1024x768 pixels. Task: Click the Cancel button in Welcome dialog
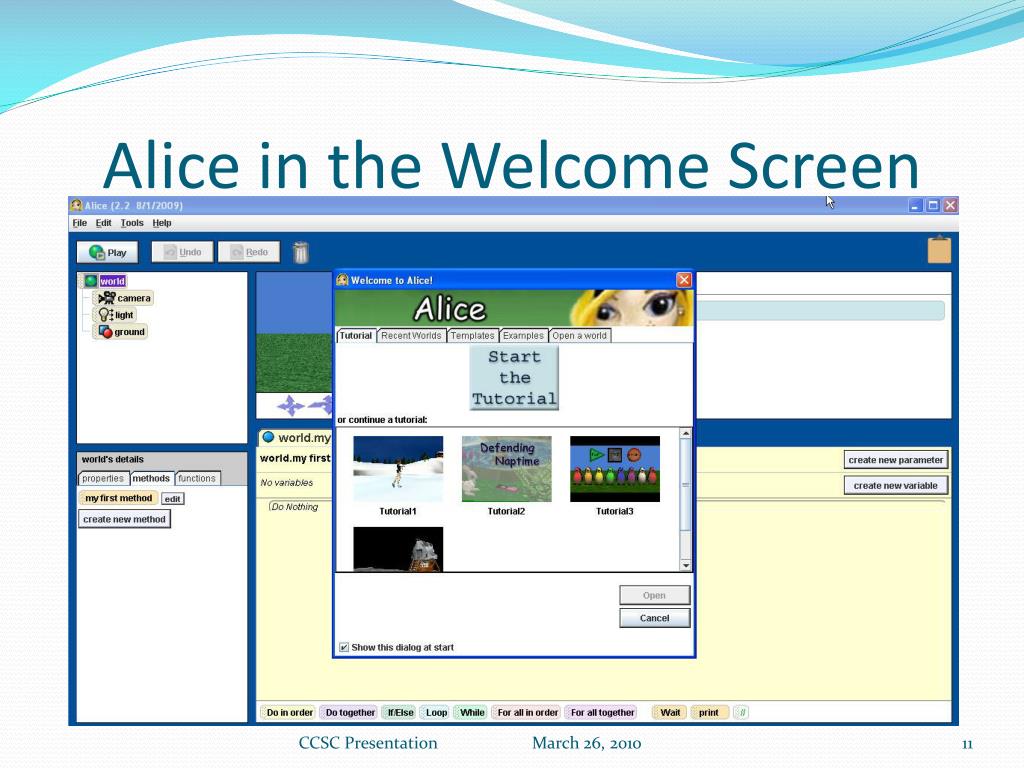[654, 618]
